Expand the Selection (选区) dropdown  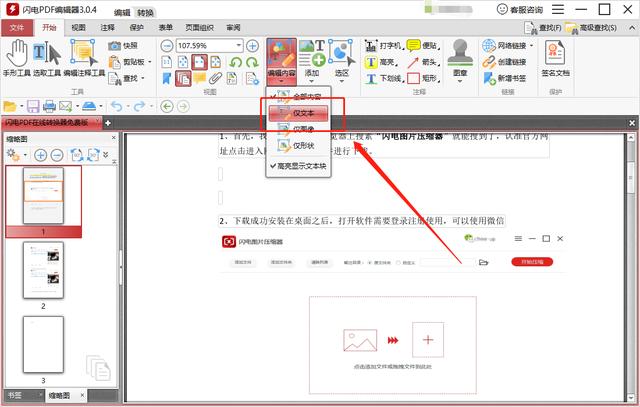click(x=343, y=74)
